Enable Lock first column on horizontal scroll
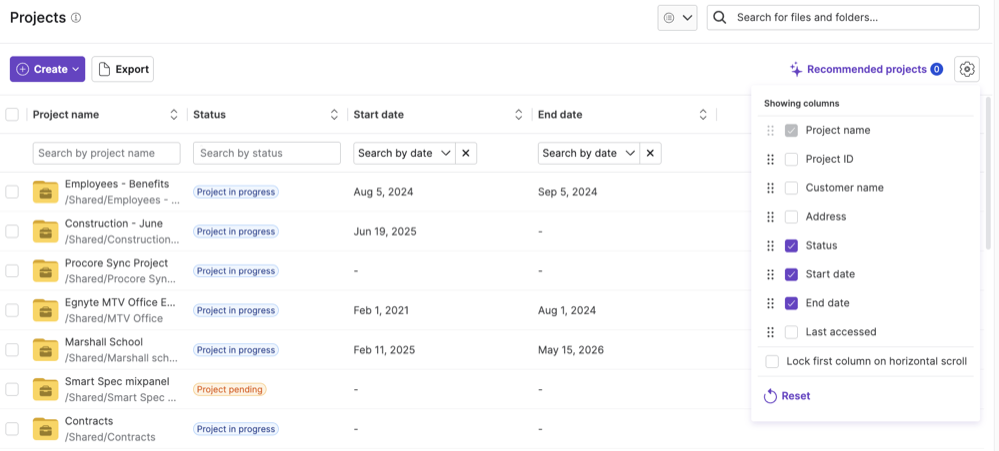The width and height of the screenshot is (999, 451). click(x=772, y=361)
